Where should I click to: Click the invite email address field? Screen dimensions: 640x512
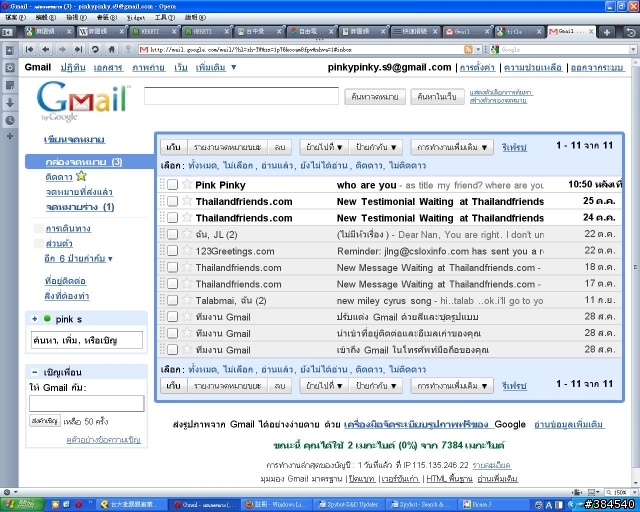coord(87,403)
